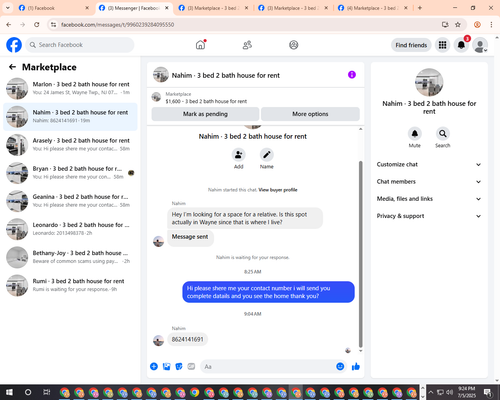Switch to the first (3) Marketplace tab
The width and height of the screenshot is (500, 400).
pos(213,8)
